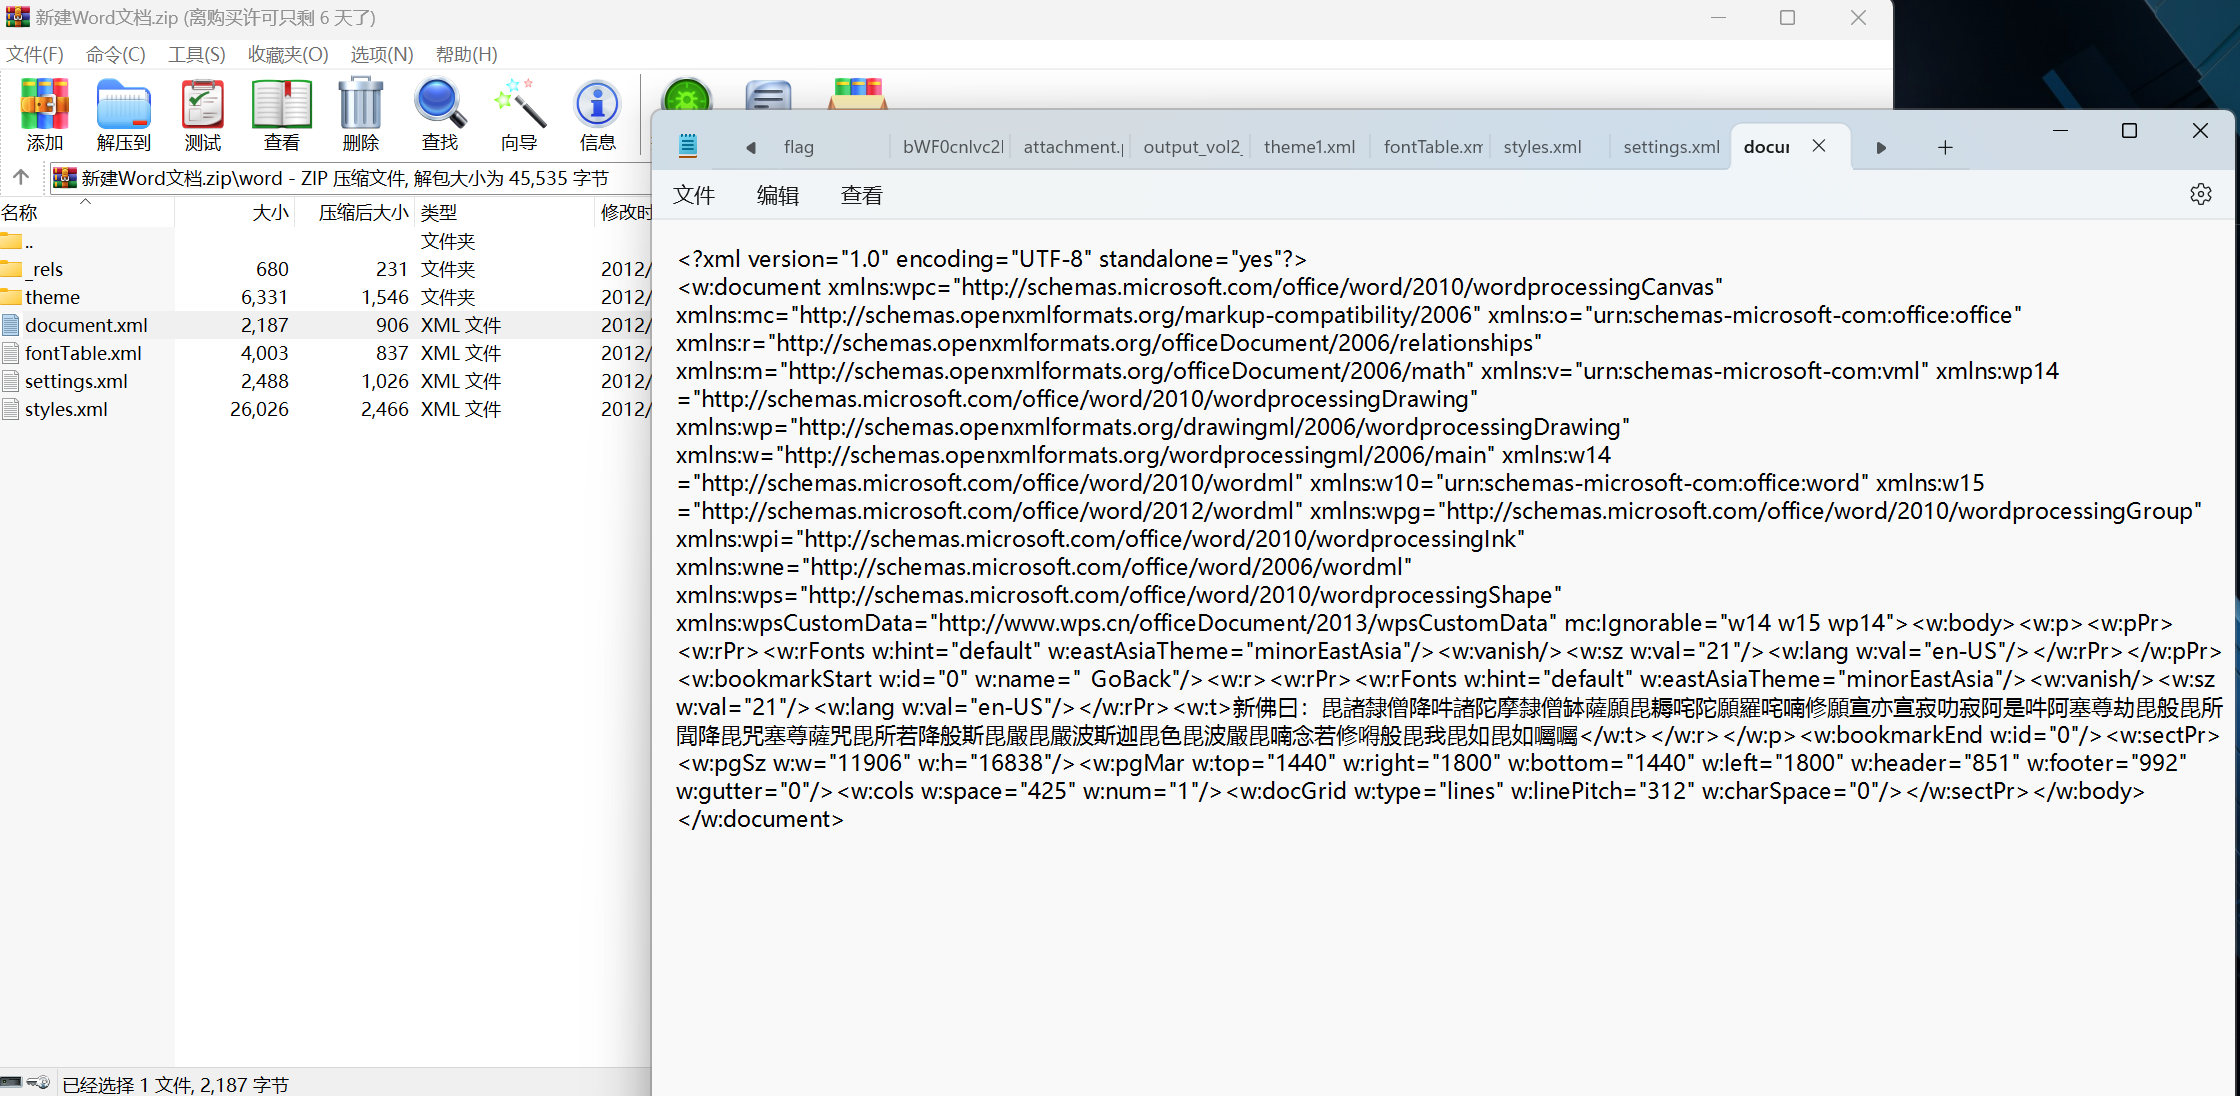Switch to the bWF0cnlvc2l tab
The image size is (2240, 1096).
[x=952, y=147]
